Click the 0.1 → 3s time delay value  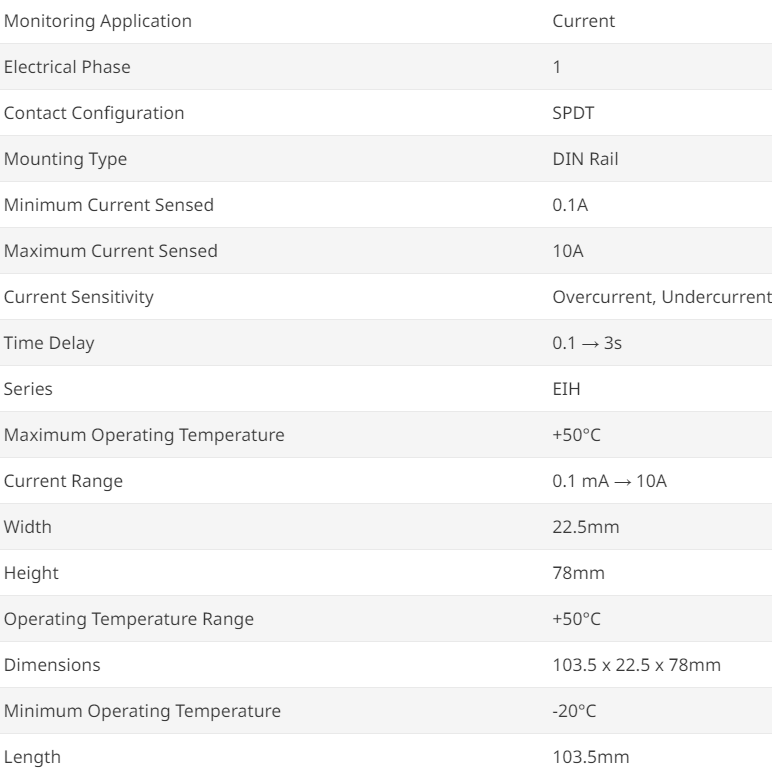(587, 343)
